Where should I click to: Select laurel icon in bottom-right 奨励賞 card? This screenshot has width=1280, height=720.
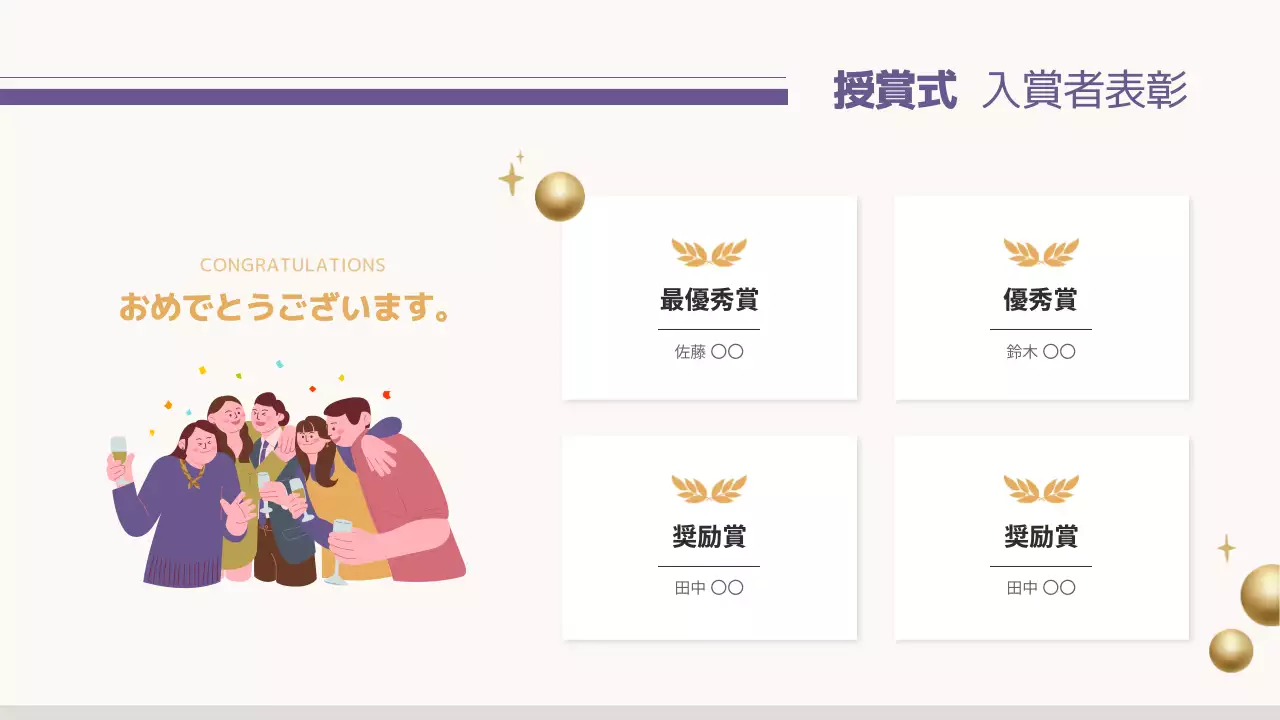point(1041,489)
